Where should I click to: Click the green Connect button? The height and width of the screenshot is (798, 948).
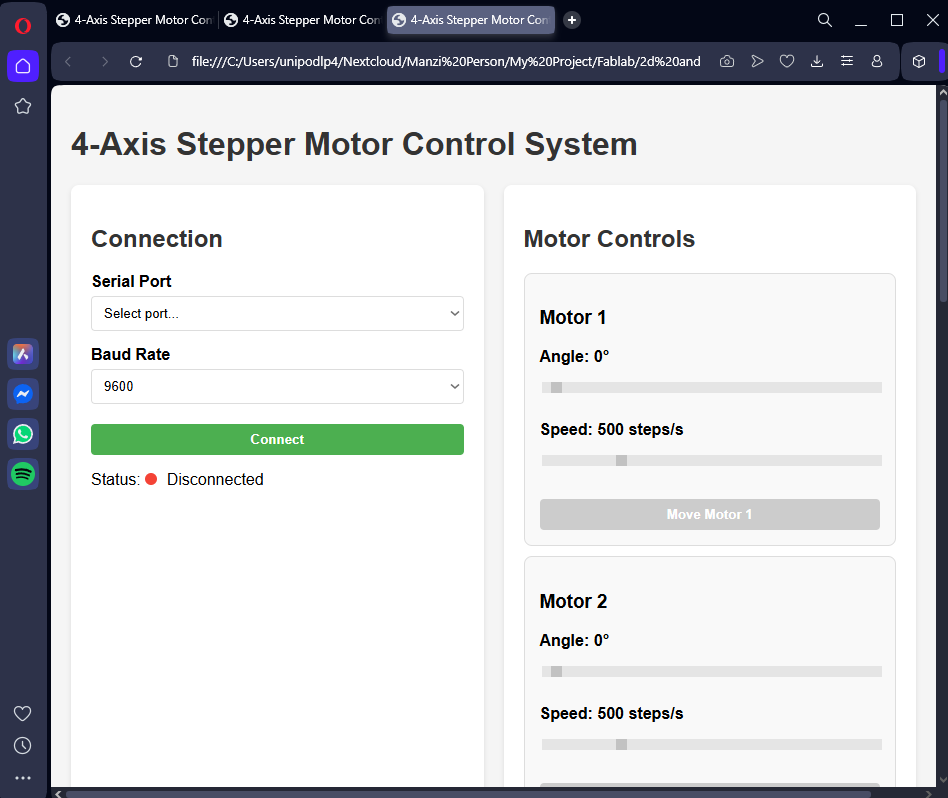278,440
